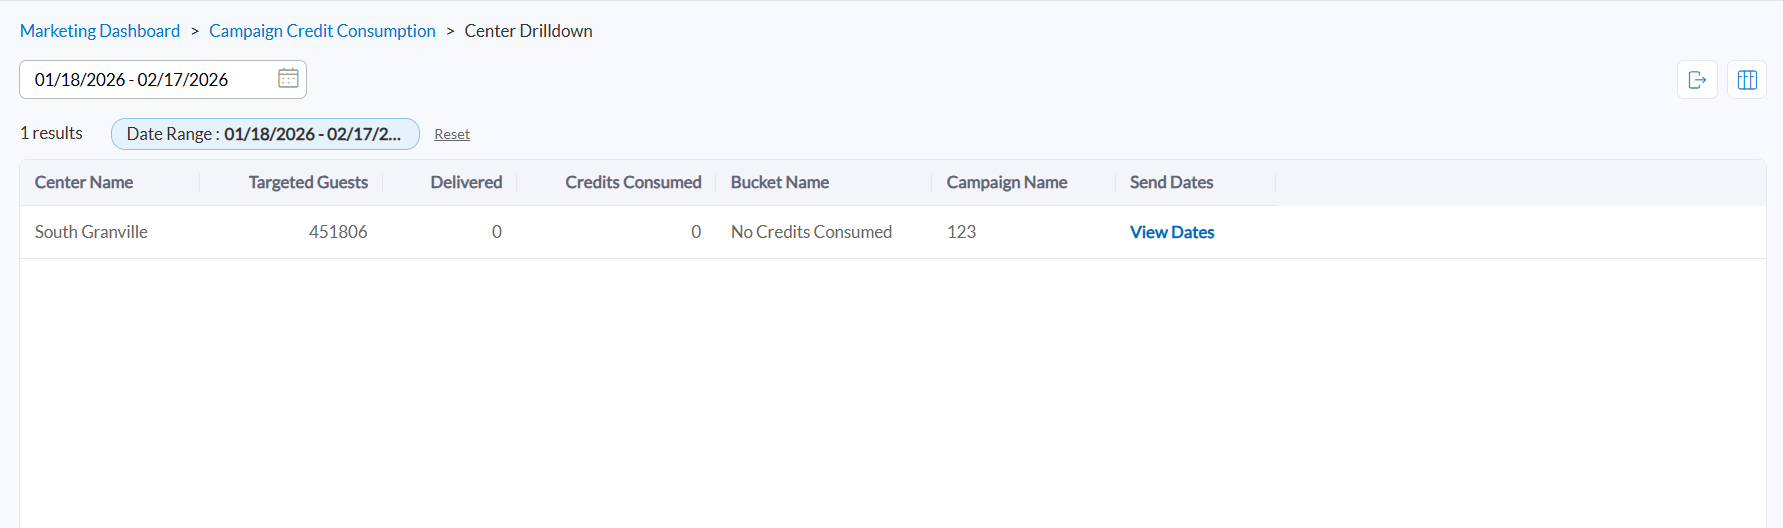Reset the applied filters
This screenshot has width=1783, height=528.
coord(452,134)
